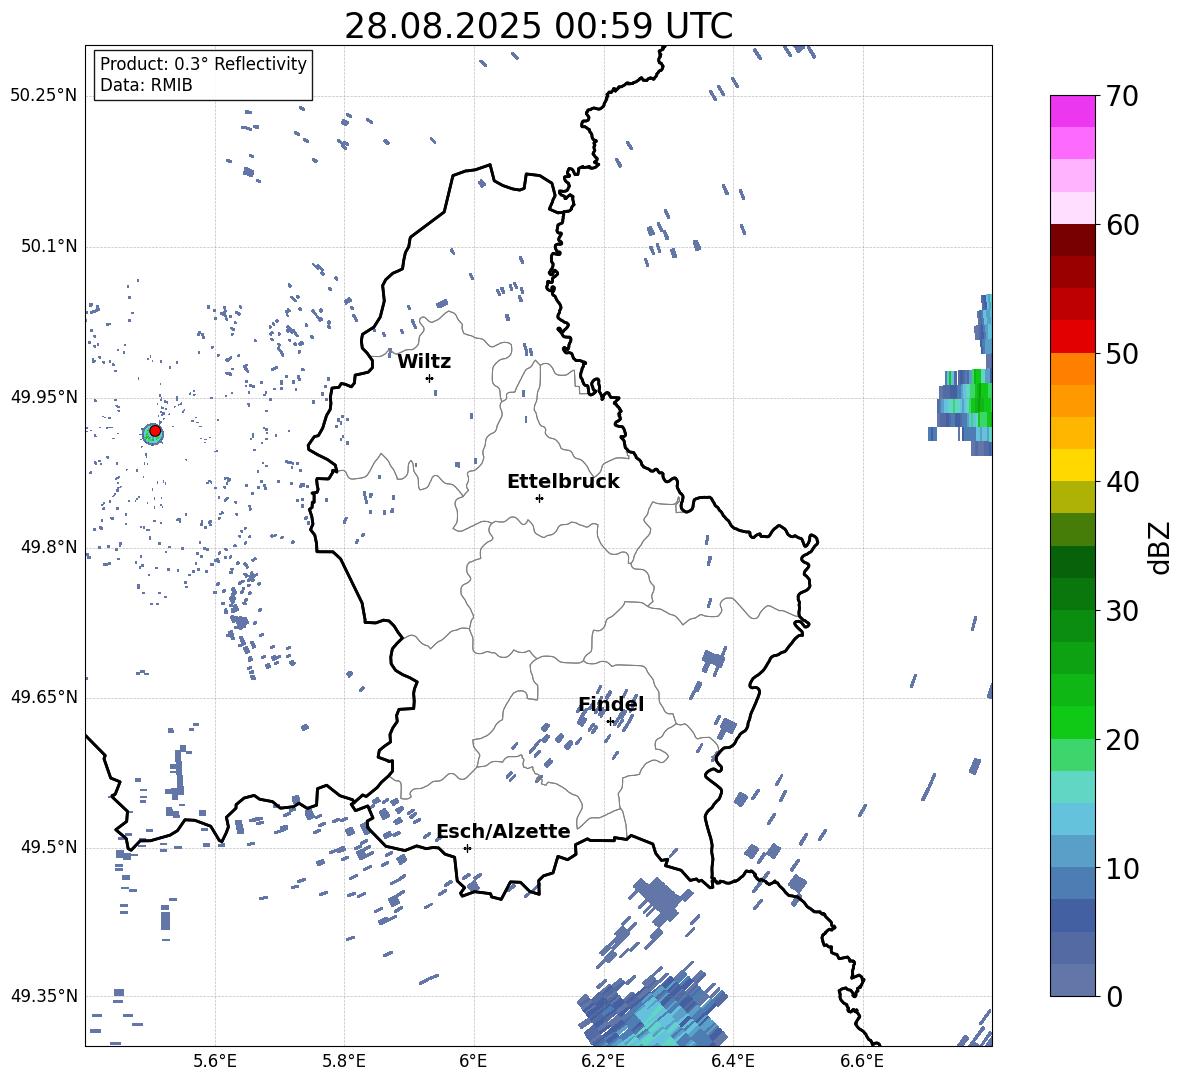This screenshot has width=1184, height=1081.
Task: Click the colorbar tick label 0
Action: 1114,997
